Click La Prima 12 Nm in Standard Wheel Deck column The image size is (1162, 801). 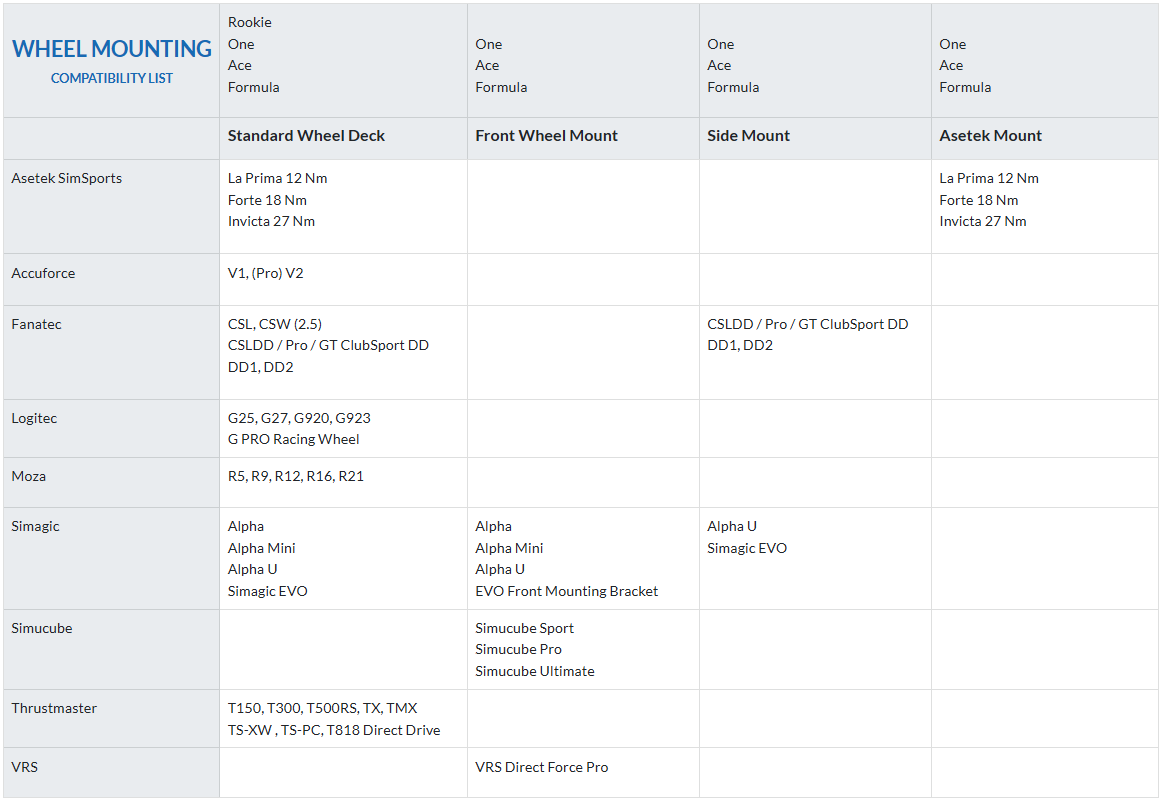[277, 178]
